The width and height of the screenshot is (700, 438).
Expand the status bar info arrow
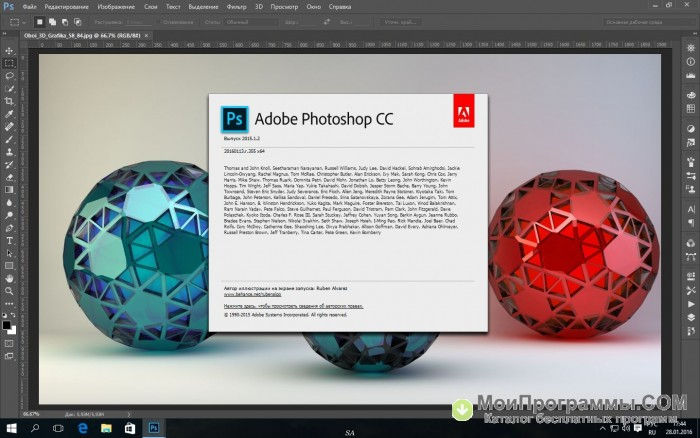129,414
